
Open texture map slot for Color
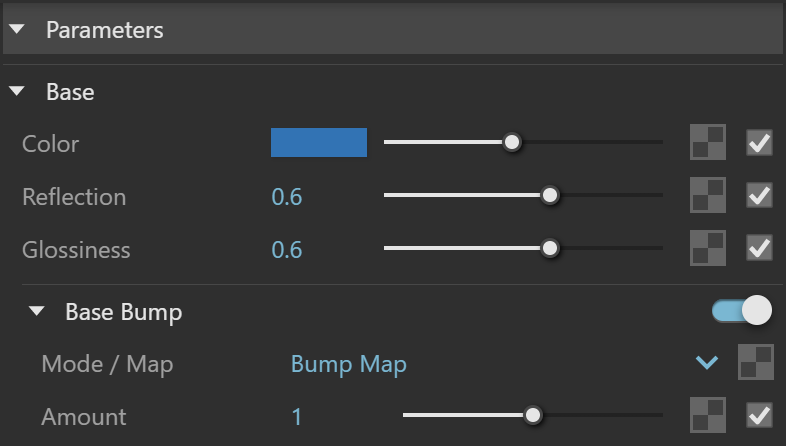tap(708, 142)
